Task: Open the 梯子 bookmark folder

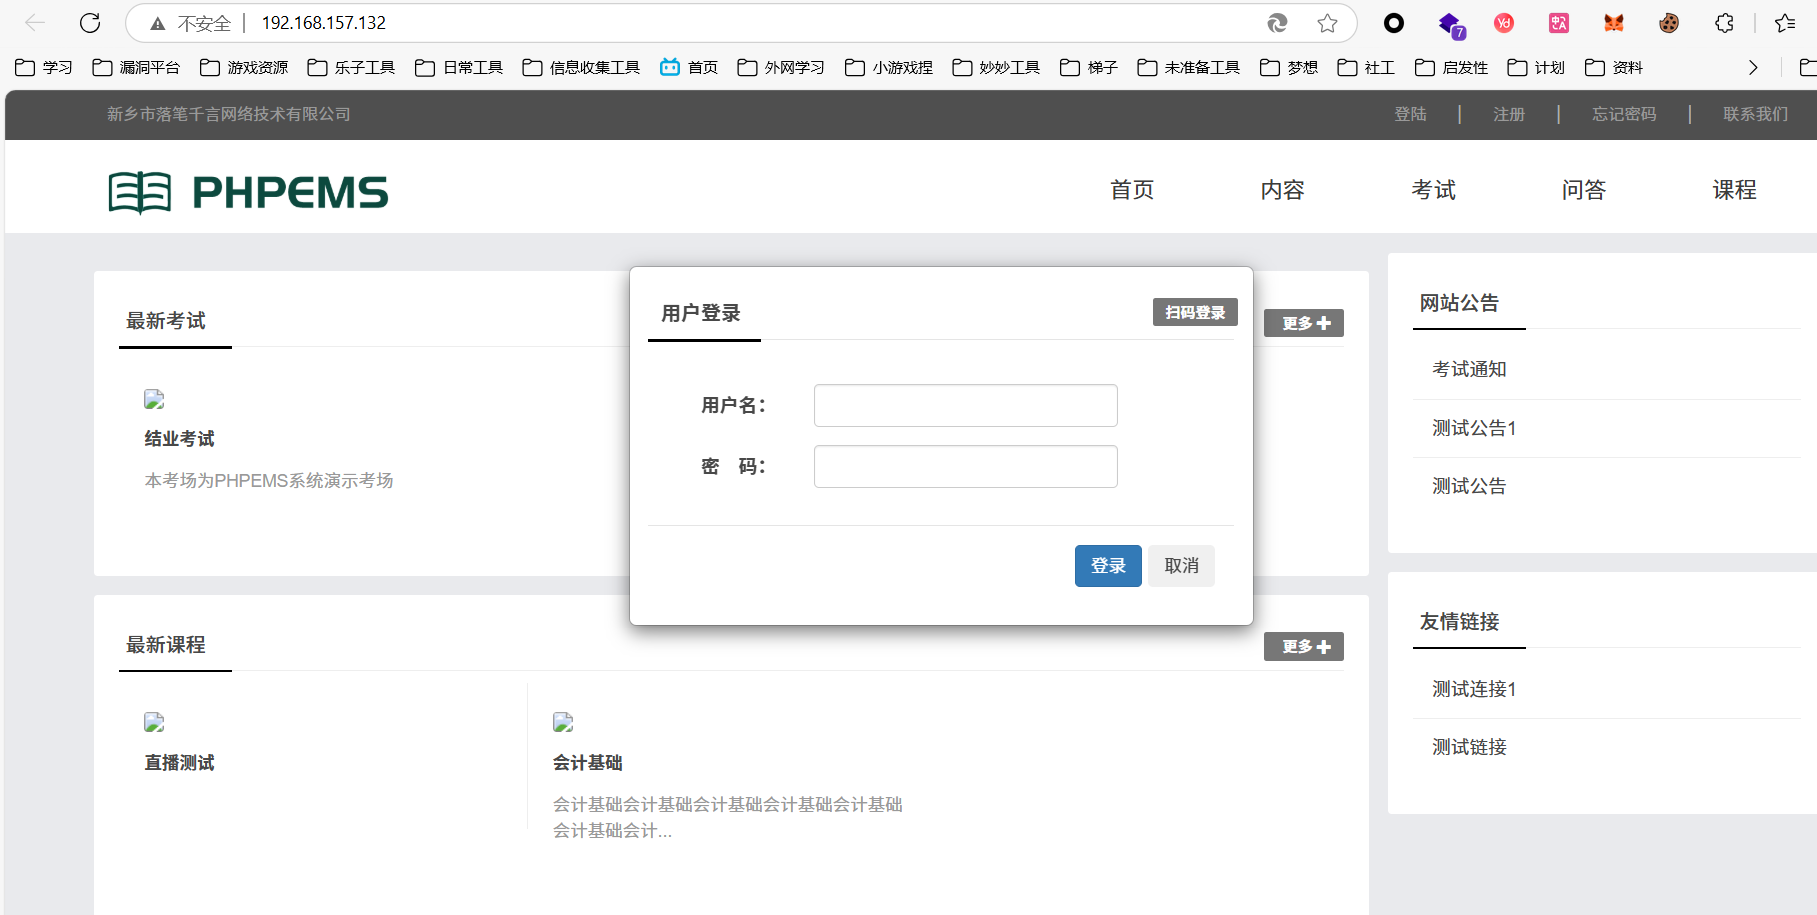Action: coord(1089,67)
